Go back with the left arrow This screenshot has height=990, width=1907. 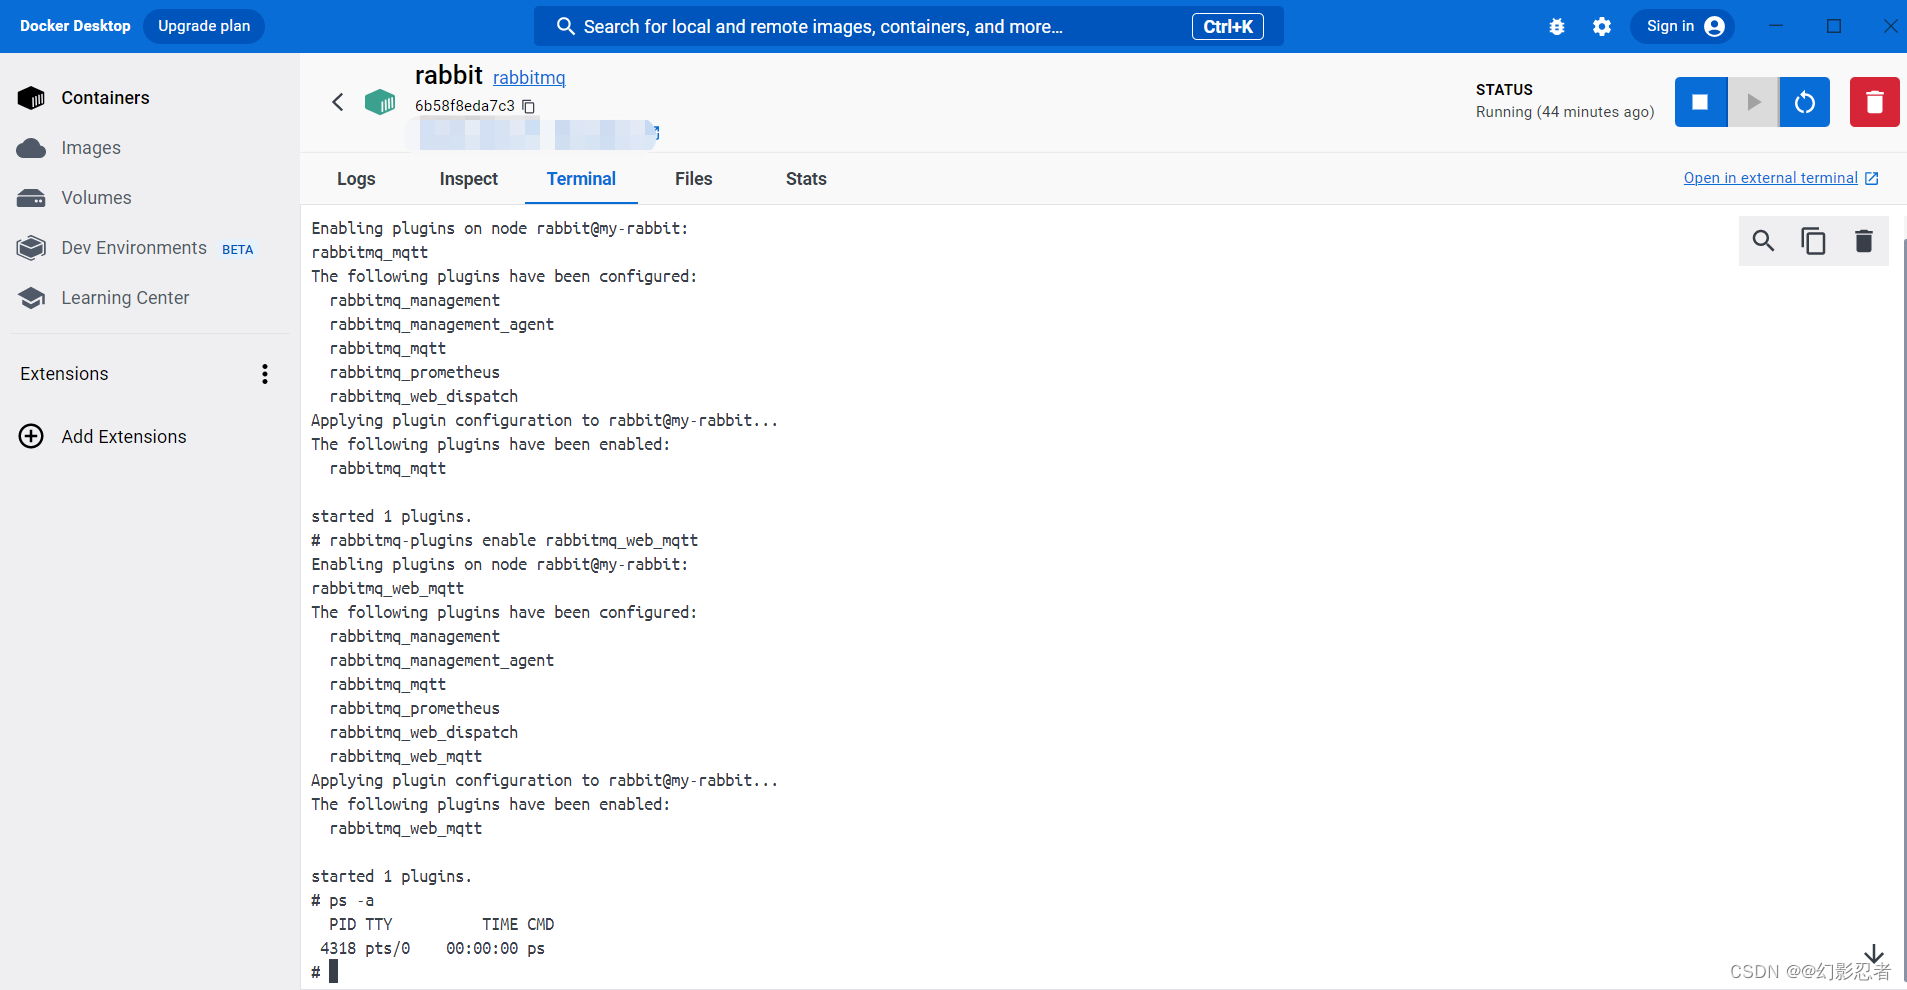[x=338, y=102]
